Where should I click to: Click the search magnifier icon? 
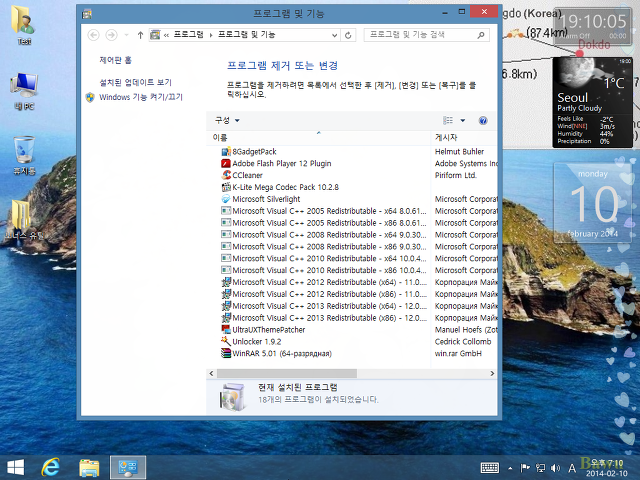[481, 35]
